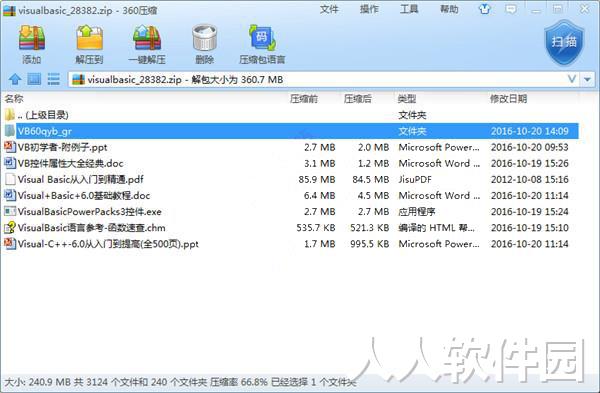The image size is (600, 393).
Task: Click the ppt icon of Visual-C++-6.0从入门到提高
Action: click(10, 243)
